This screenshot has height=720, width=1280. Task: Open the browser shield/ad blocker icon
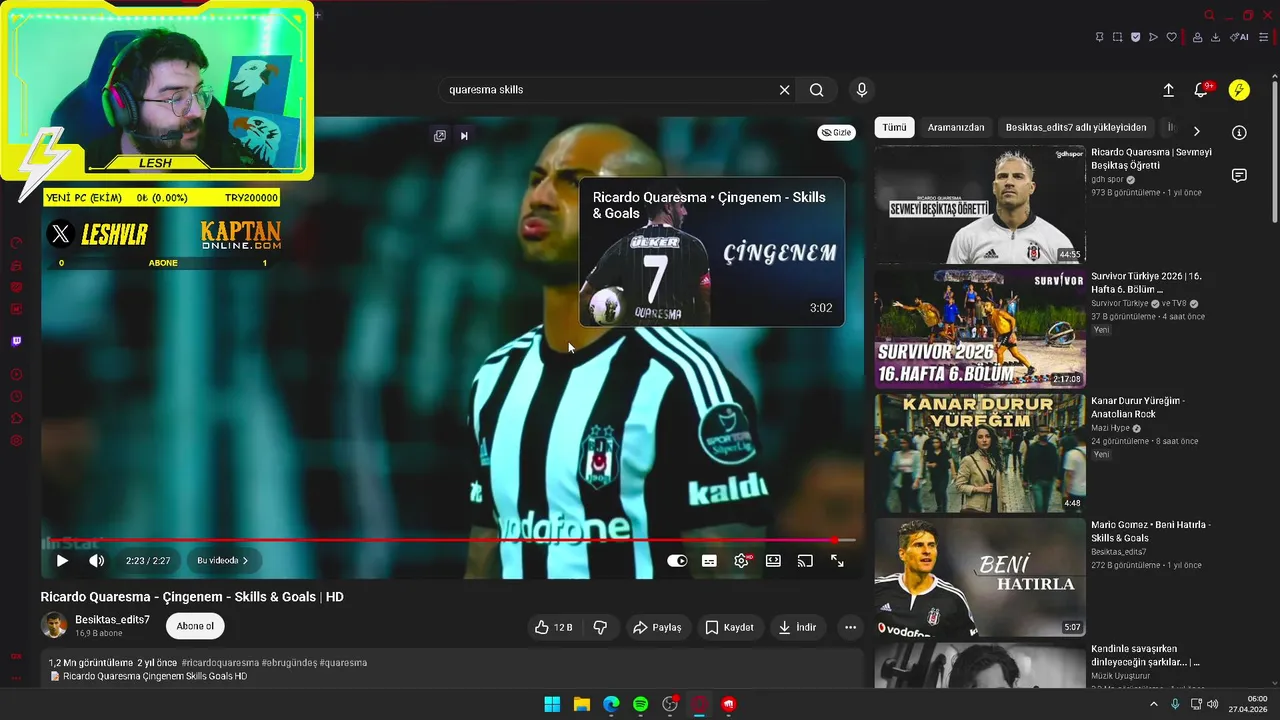point(1135,37)
